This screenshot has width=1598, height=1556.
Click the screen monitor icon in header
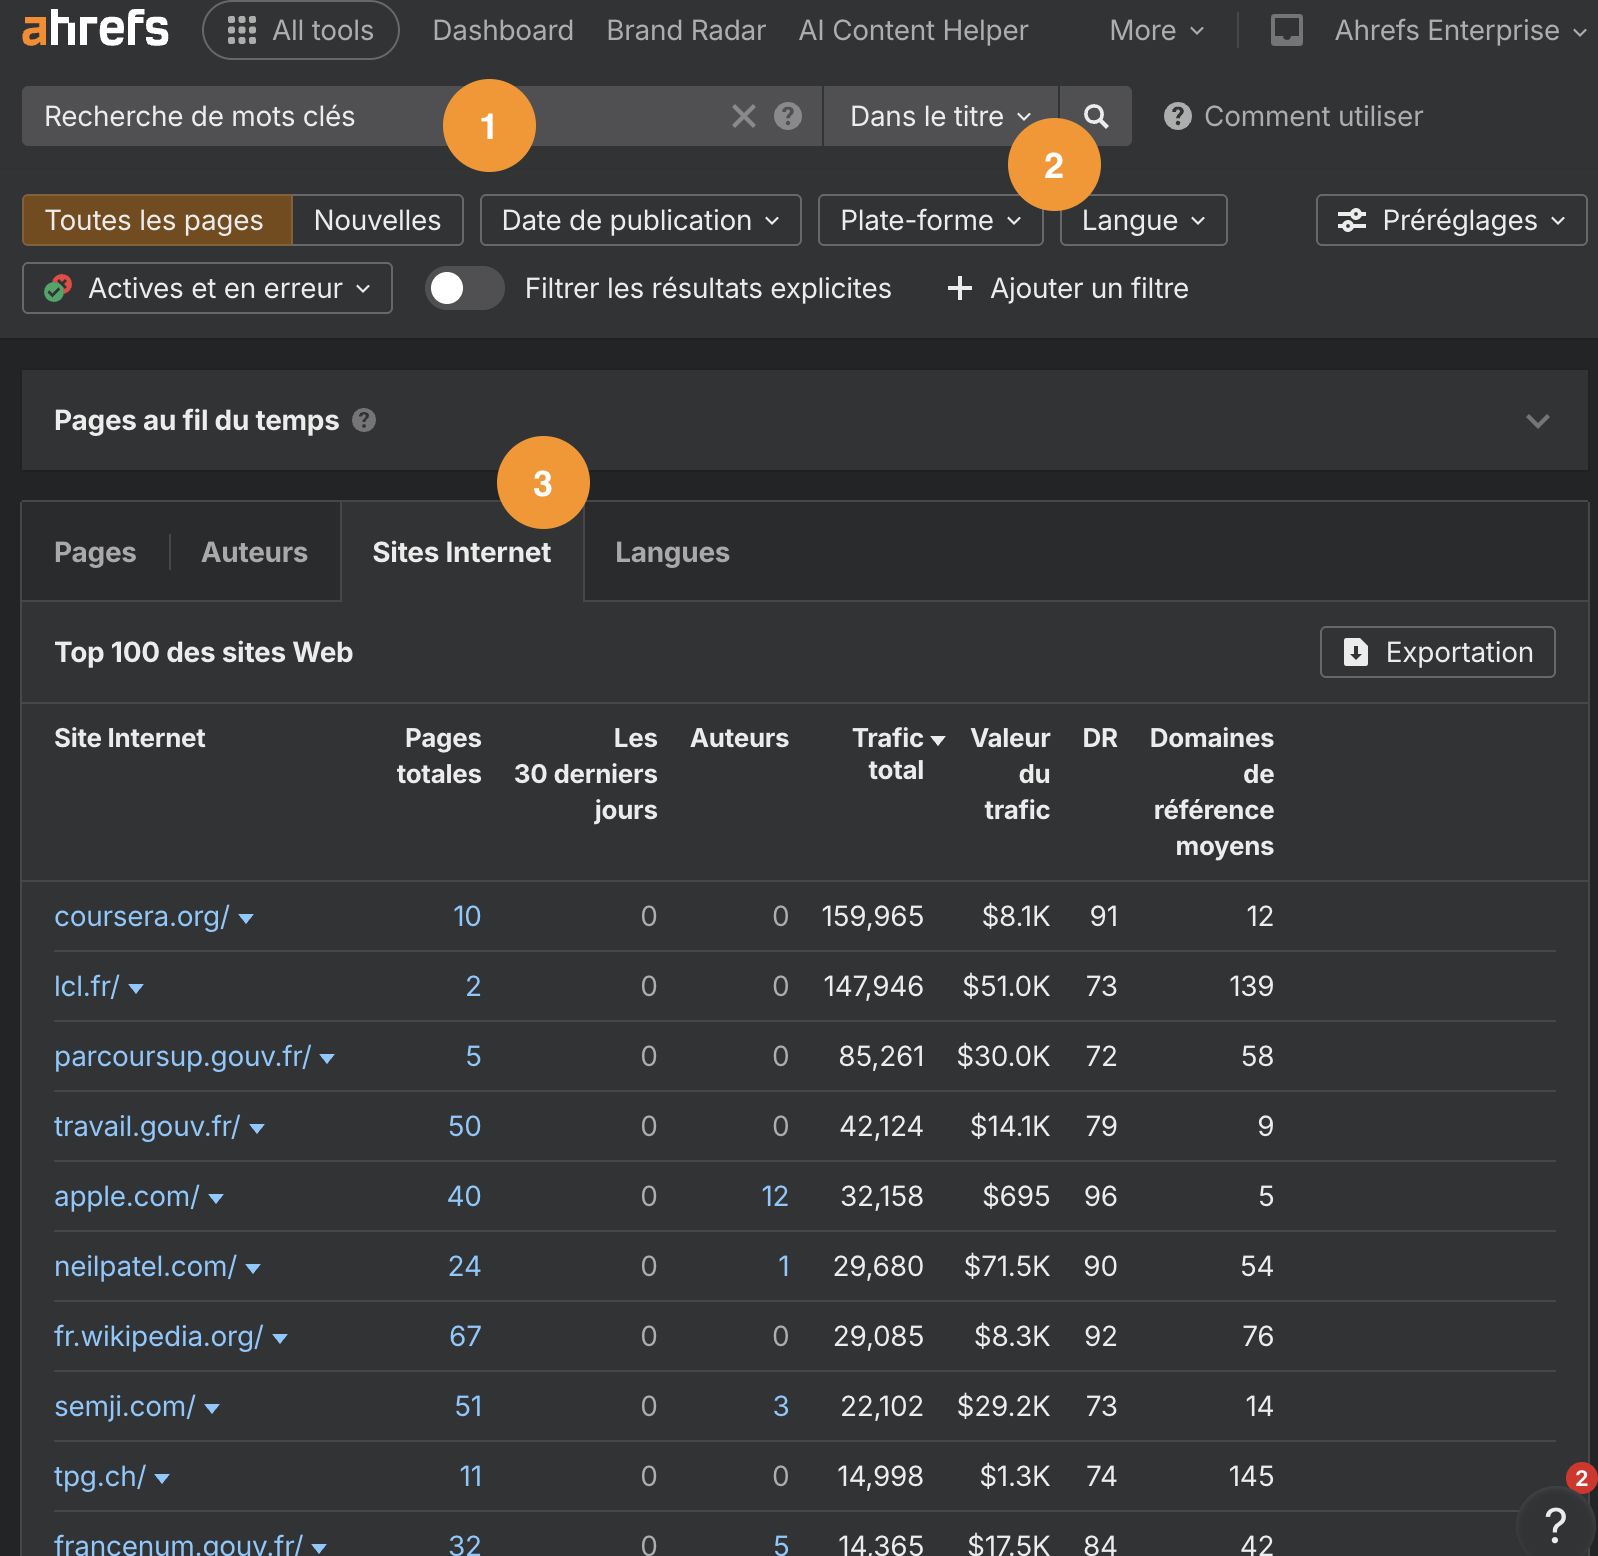(1286, 30)
